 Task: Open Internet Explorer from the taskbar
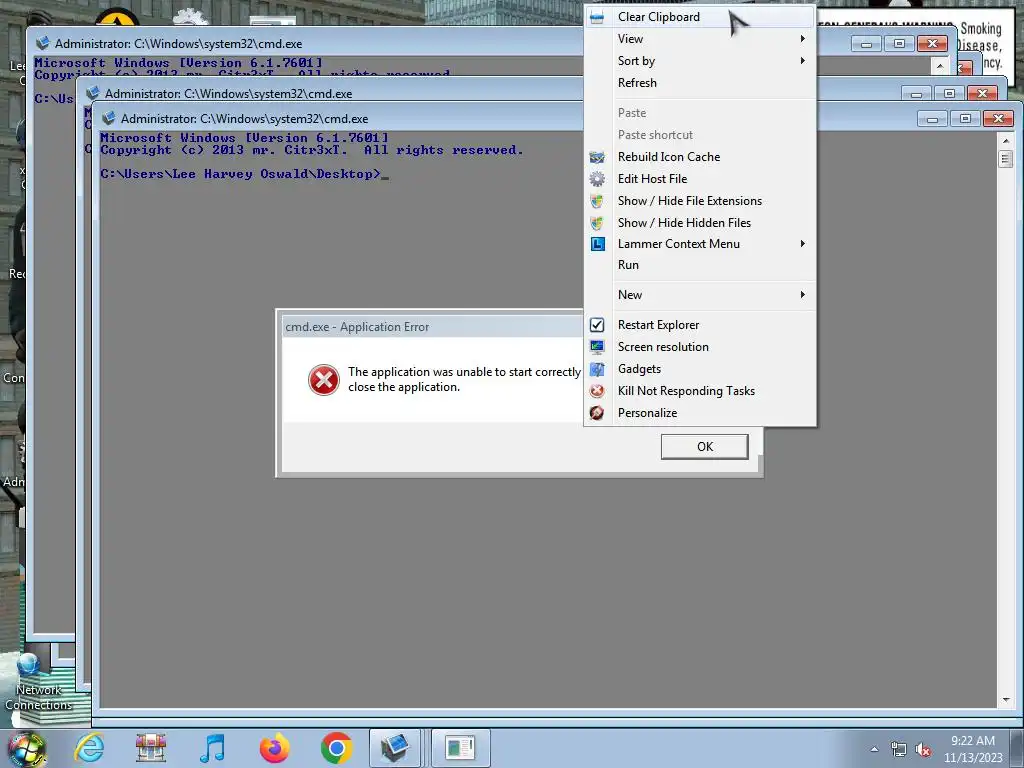(x=89, y=748)
